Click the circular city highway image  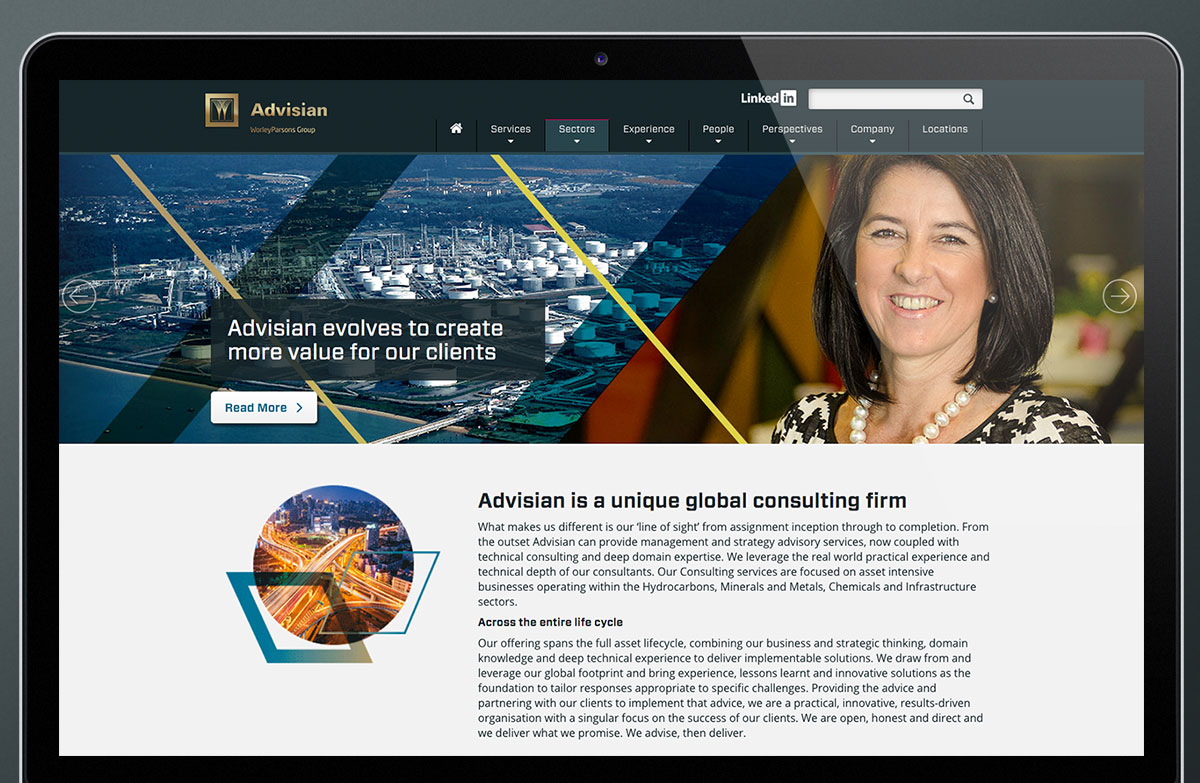[x=333, y=561]
